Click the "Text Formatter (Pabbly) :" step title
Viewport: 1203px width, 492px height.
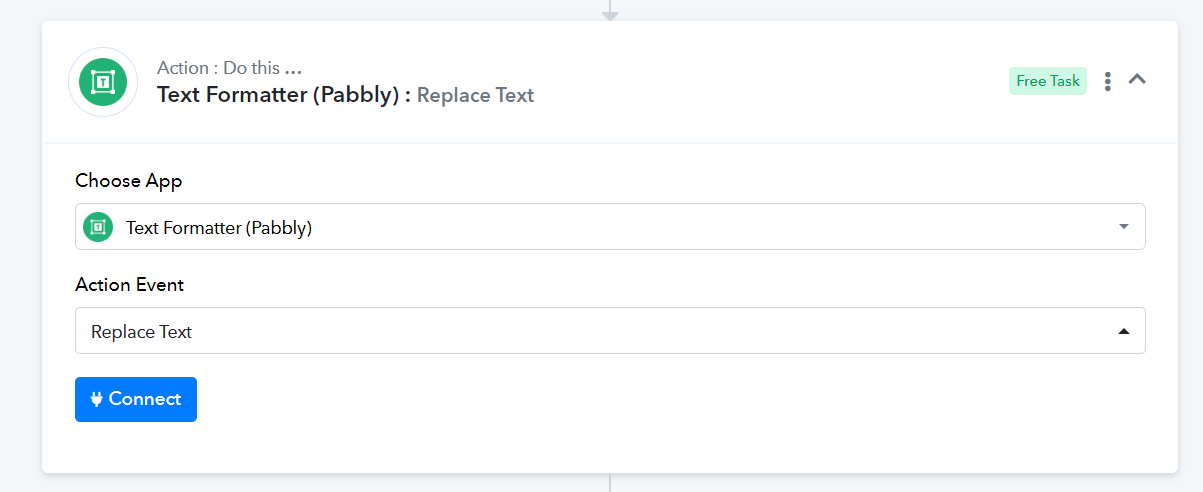[284, 95]
